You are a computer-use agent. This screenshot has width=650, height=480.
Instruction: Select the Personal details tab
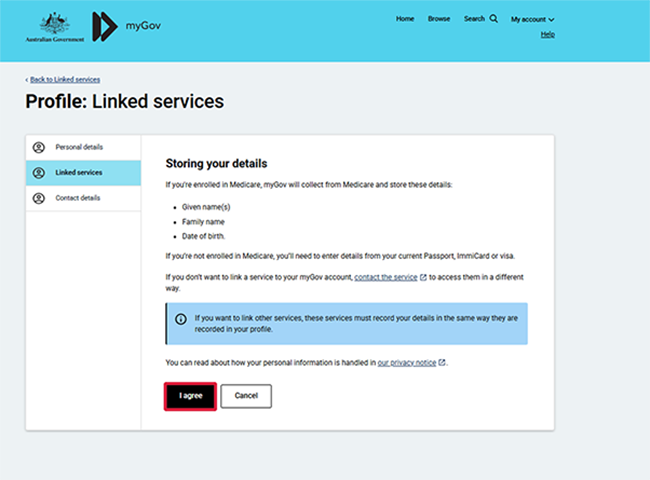[x=79, y=147]
